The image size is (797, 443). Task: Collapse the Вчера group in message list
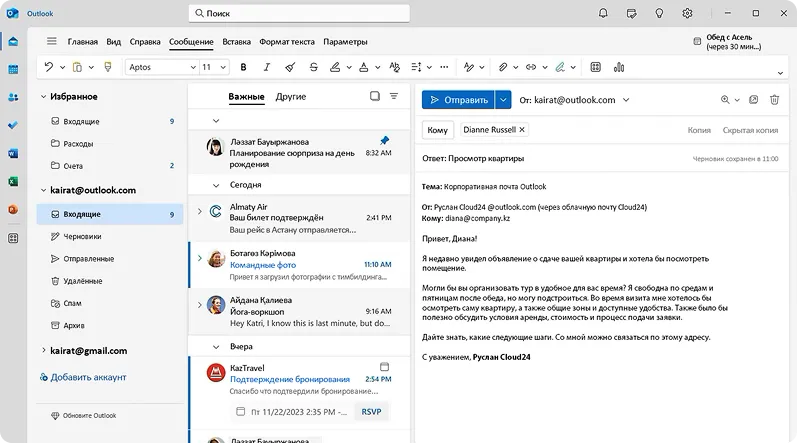tap(216, 347)
